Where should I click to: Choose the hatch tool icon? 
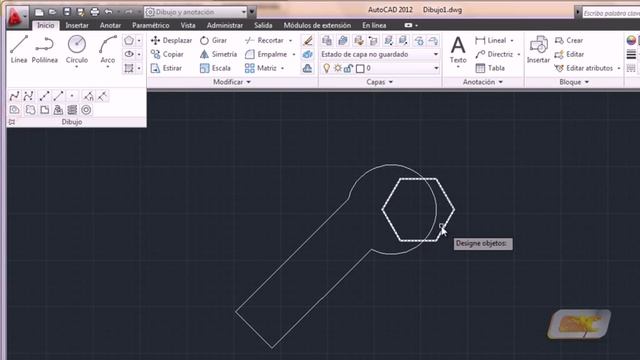[129, 68]
